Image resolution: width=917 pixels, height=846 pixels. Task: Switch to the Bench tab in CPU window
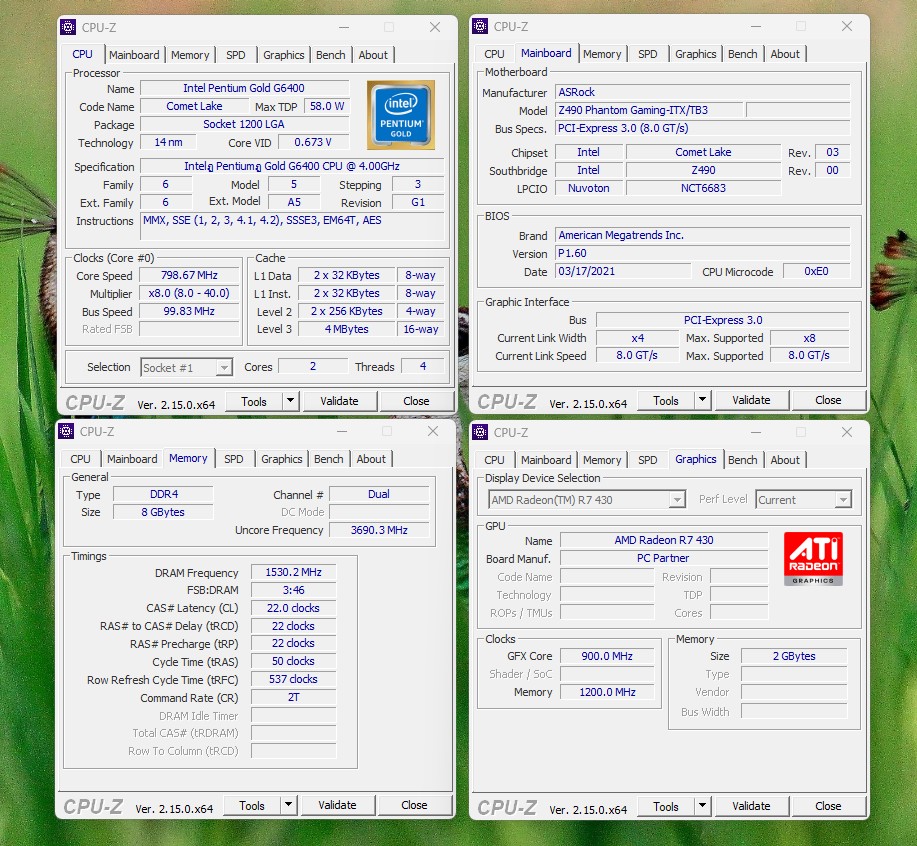click(331, 55)
